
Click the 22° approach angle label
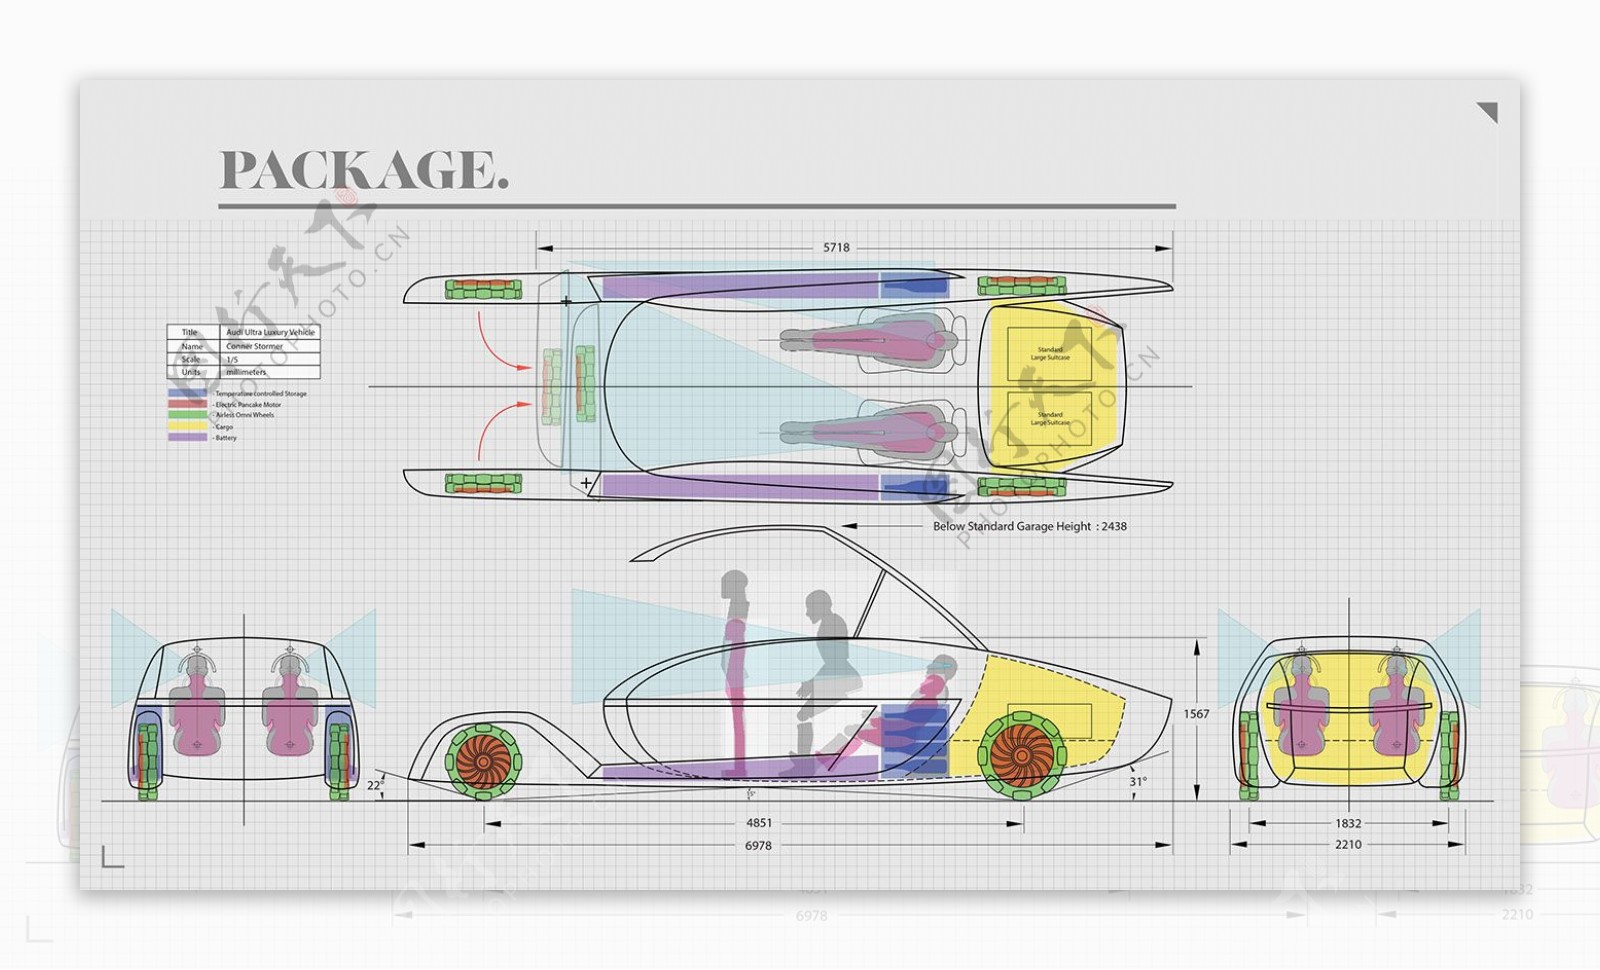[375, 785]
